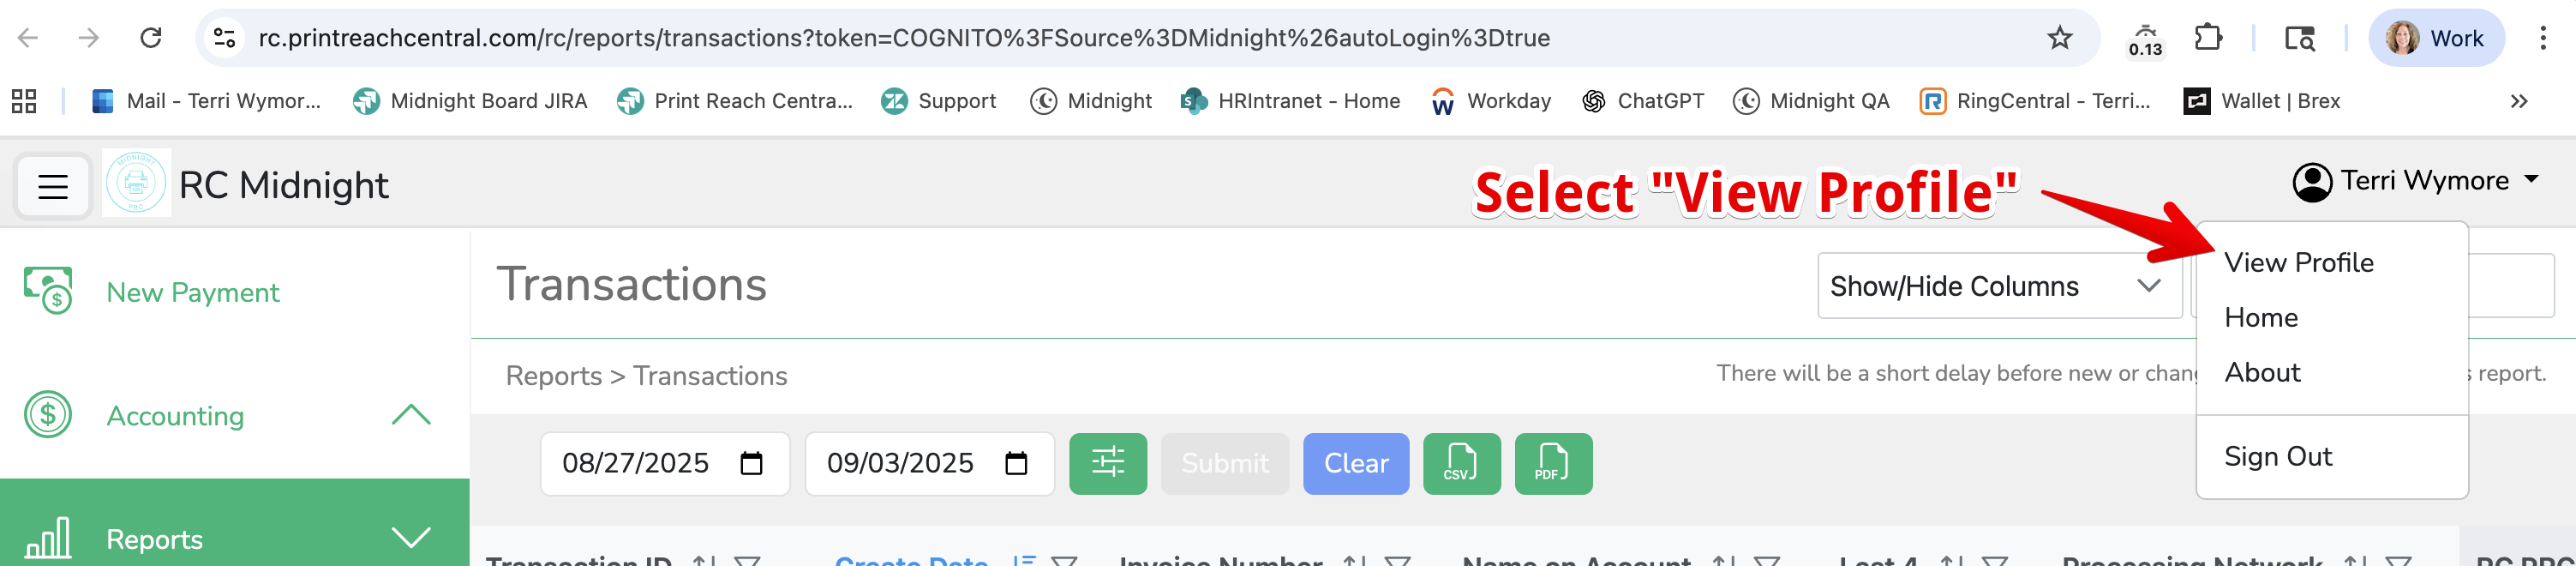Click the RC Midnight logo image

[136, 184]
